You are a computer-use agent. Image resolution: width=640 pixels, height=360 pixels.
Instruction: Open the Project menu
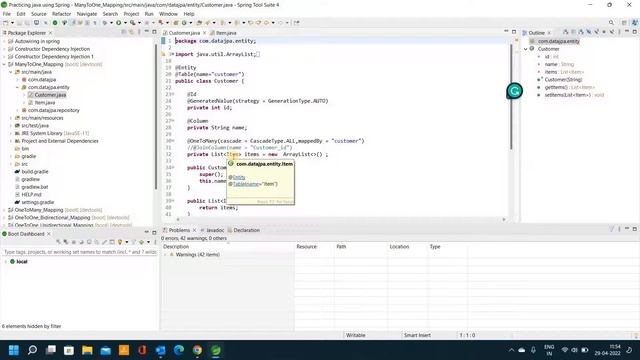coord(131,14)
